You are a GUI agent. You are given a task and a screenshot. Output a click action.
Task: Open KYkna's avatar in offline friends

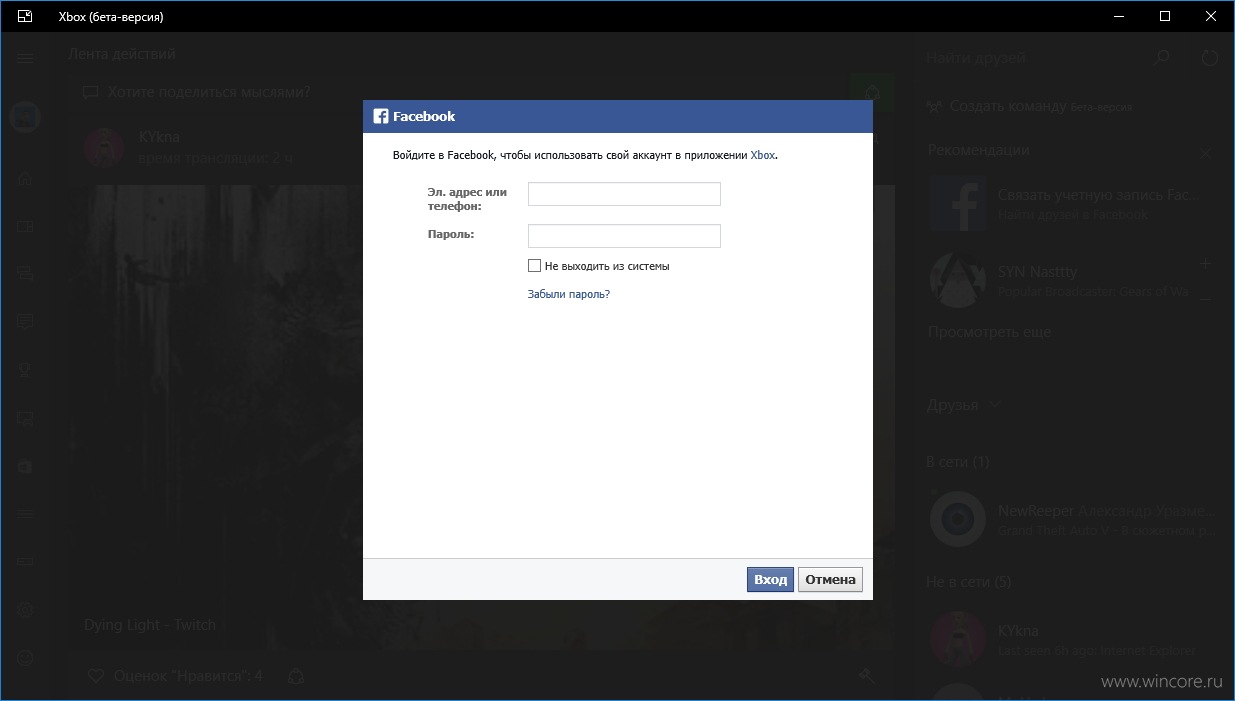957,638
